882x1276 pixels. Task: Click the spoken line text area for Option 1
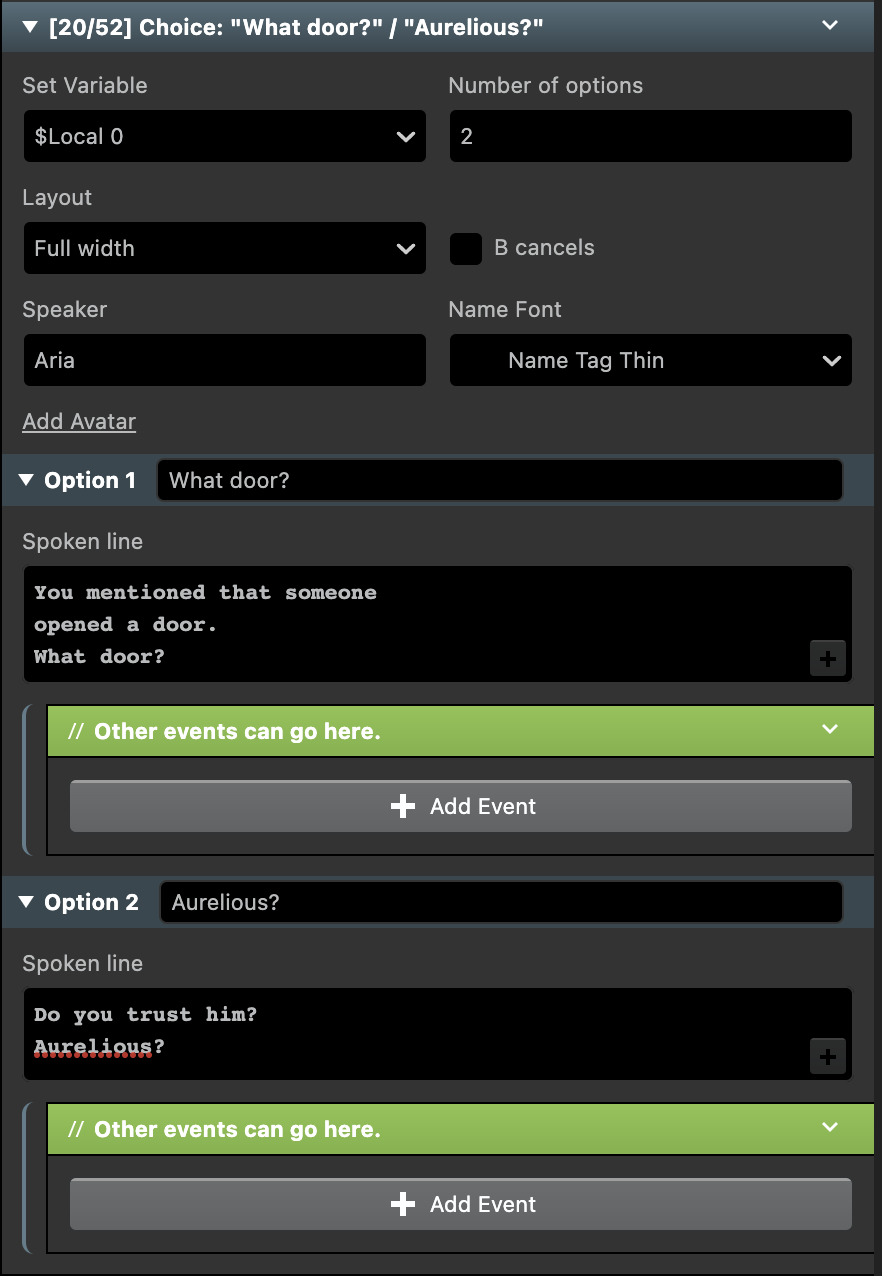[437, 624]
